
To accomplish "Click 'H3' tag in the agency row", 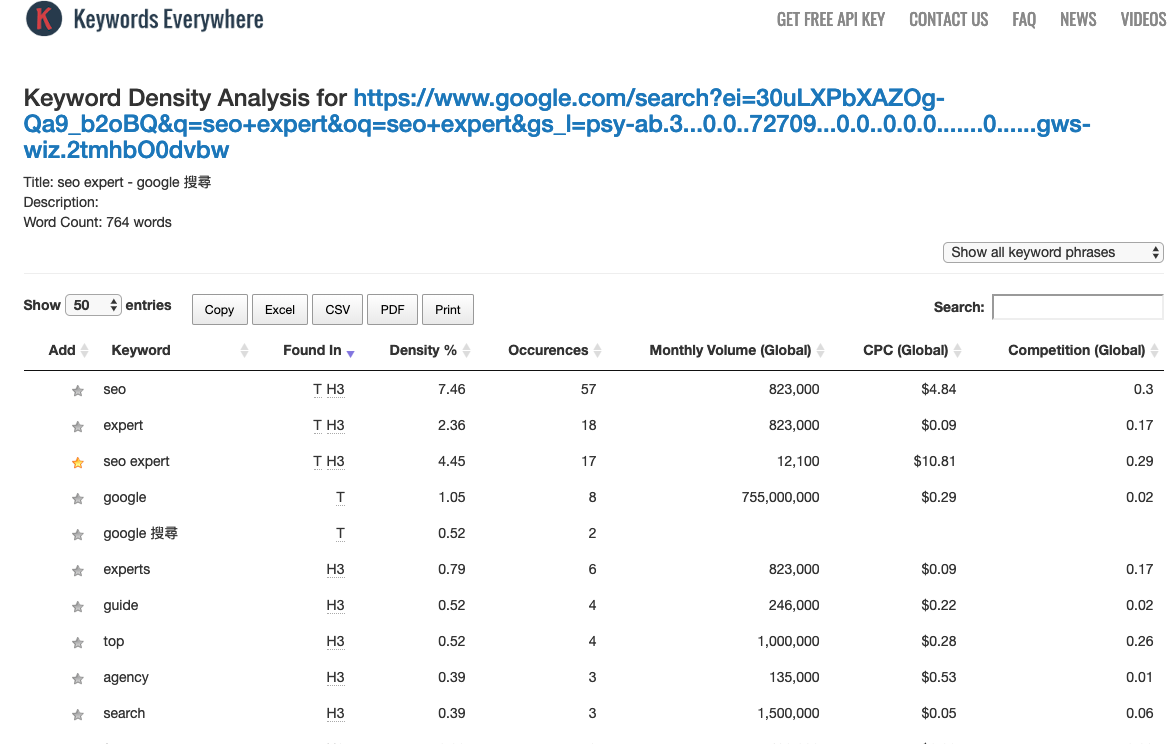I will (335, 677).
